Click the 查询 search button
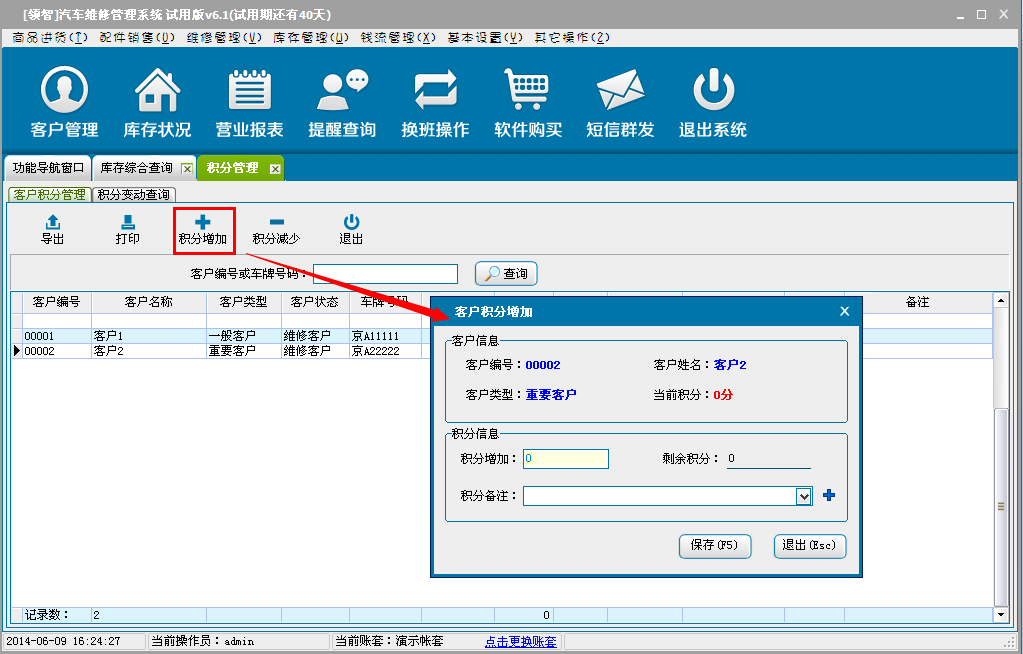The image size is (1023, 654). point(506,273)
